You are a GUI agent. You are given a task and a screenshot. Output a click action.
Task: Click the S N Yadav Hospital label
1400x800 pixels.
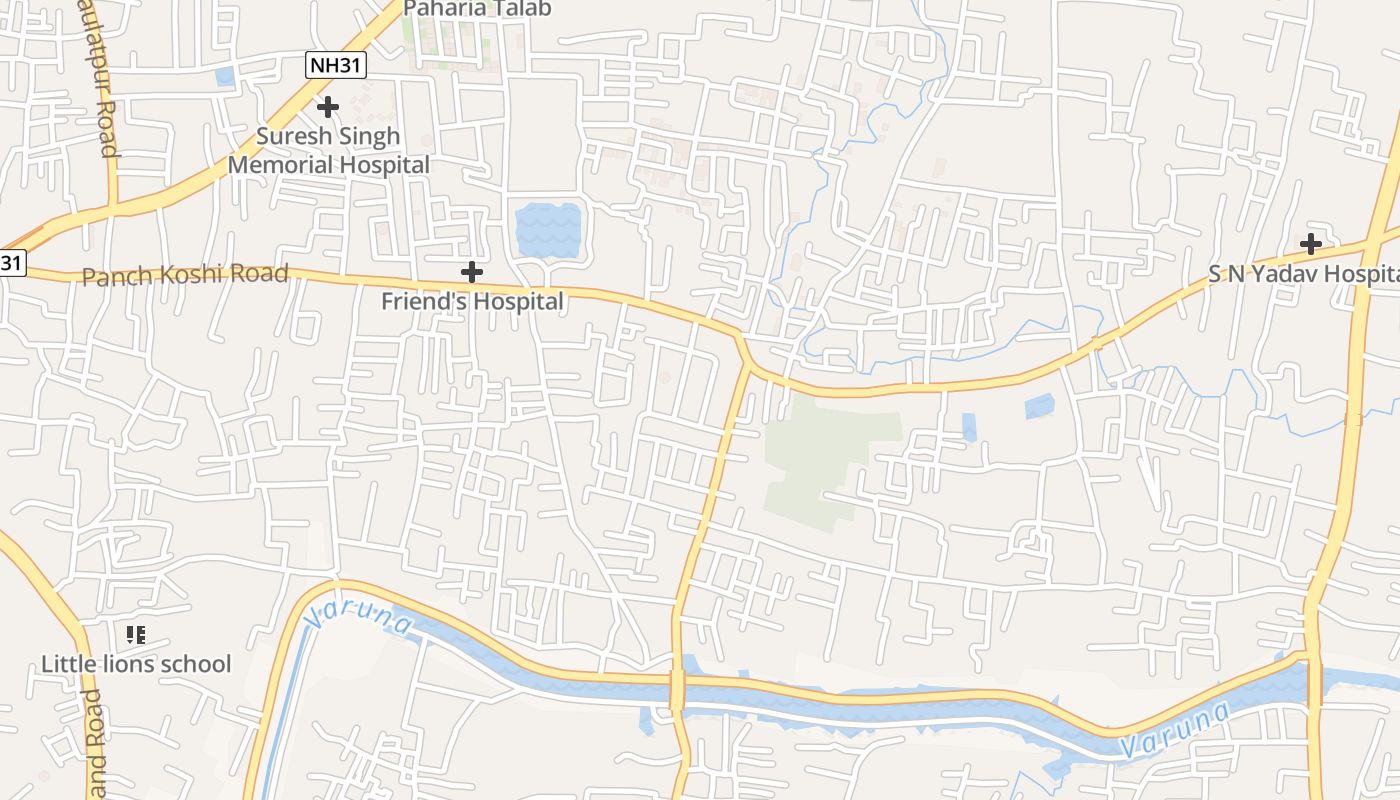tap(1303, 274)
